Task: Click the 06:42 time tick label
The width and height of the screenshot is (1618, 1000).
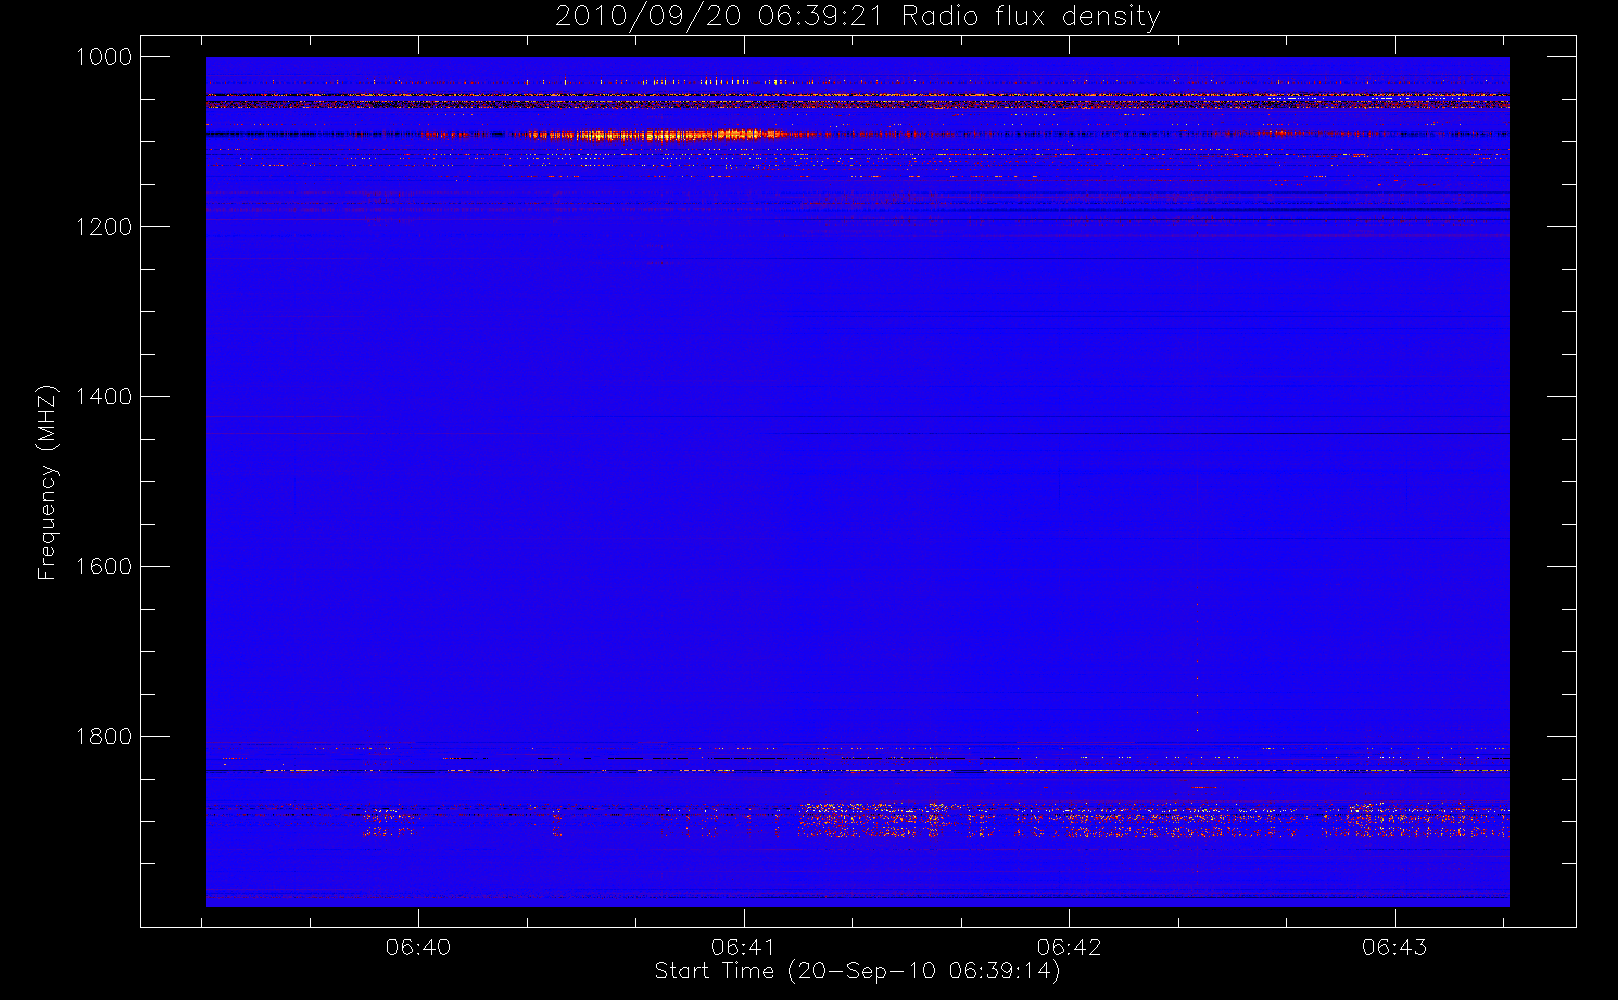Action: (1069, 947)
